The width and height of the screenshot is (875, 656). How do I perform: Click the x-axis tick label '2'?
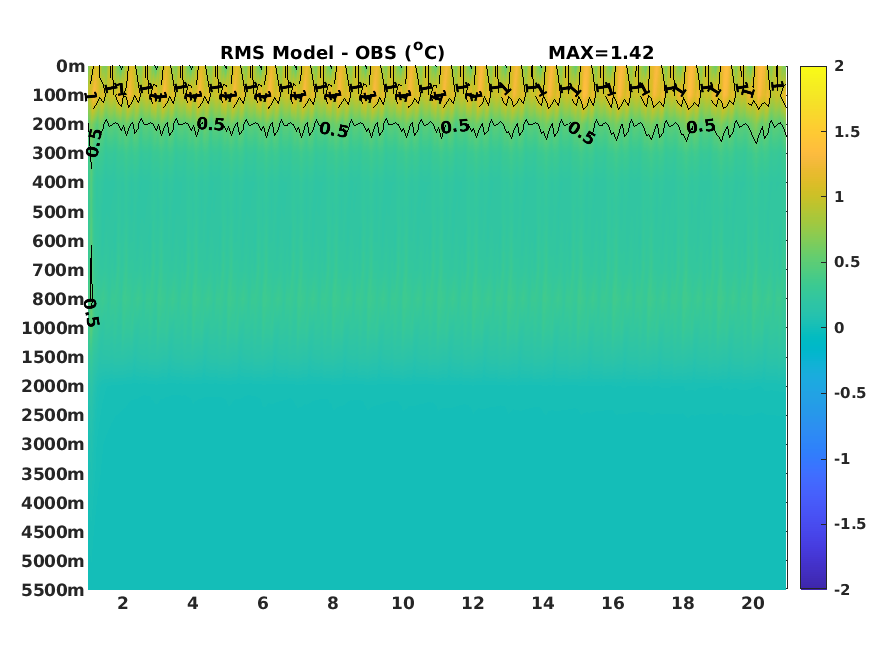click(x=123, y=603)
